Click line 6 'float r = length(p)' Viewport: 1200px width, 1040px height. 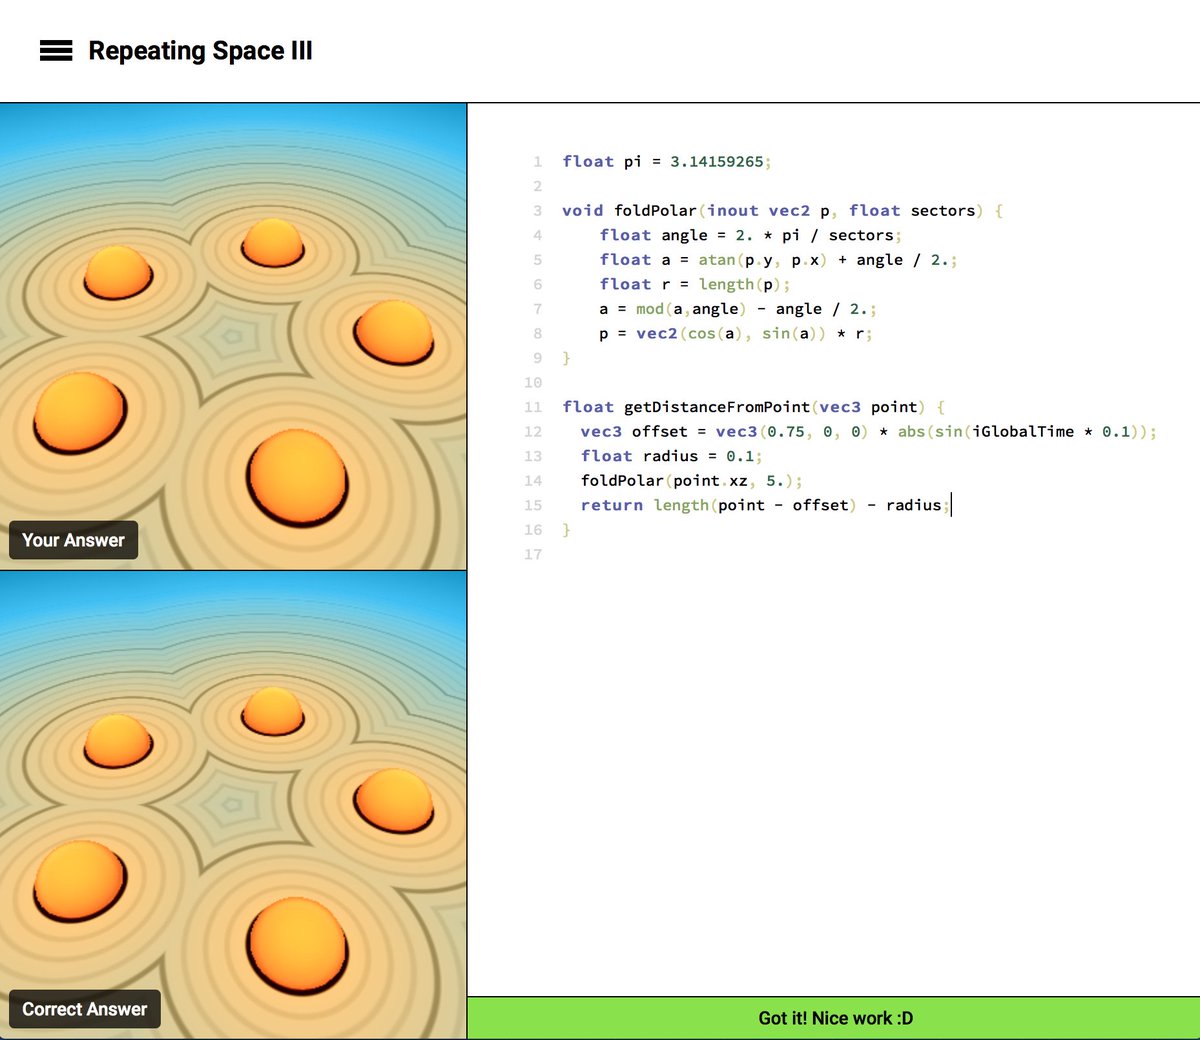[x=695, y=284]
